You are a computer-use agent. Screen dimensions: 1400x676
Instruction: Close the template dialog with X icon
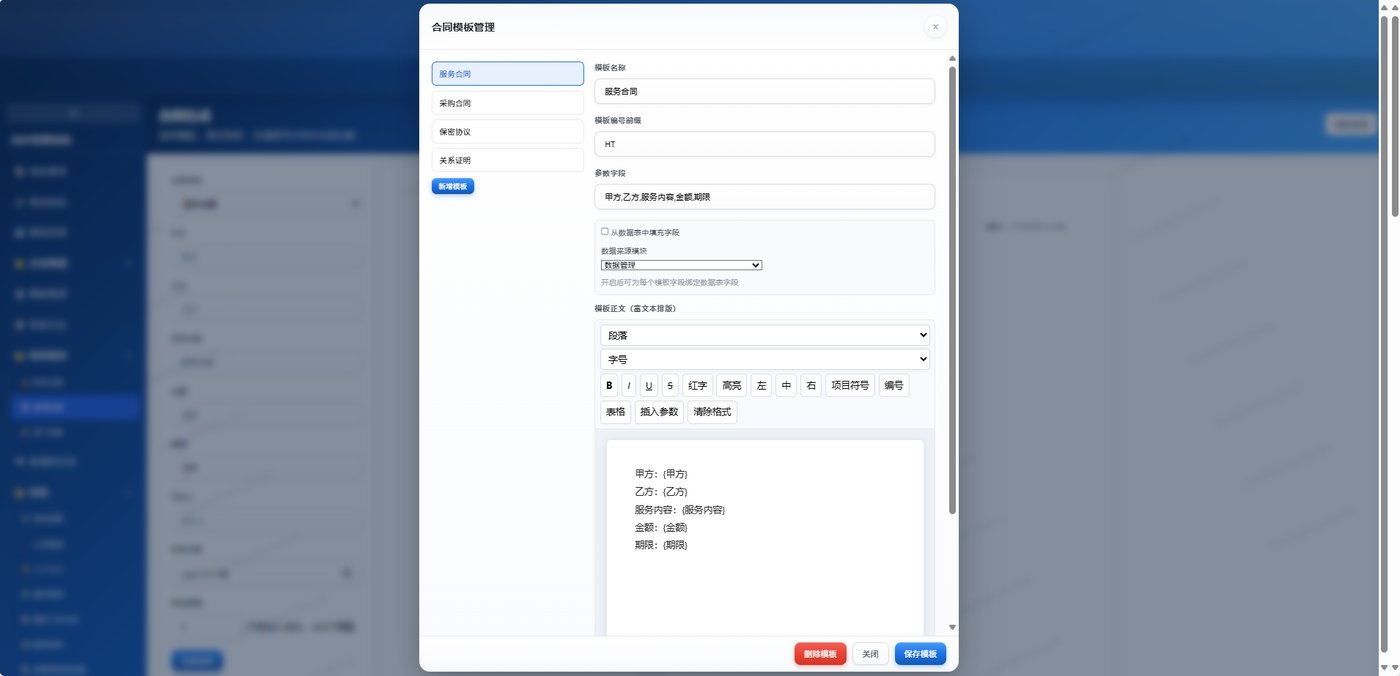point(935,27)
